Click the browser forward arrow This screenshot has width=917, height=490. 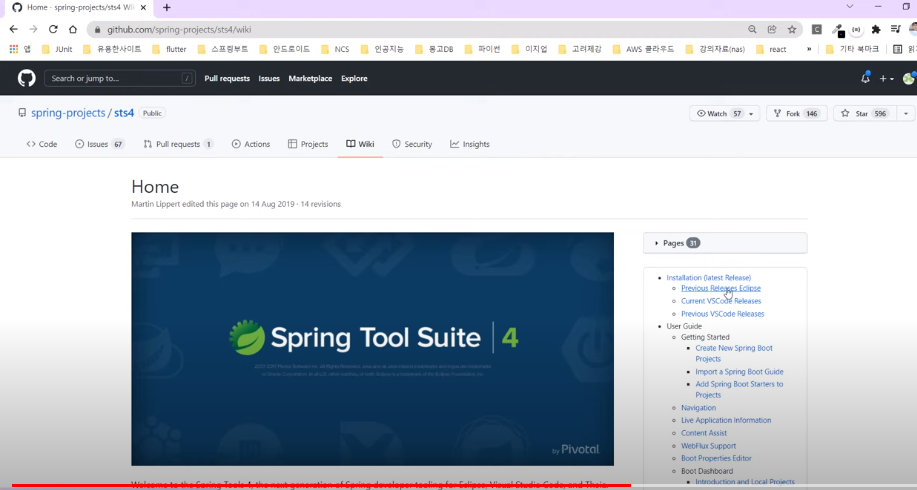coord(33,29)
